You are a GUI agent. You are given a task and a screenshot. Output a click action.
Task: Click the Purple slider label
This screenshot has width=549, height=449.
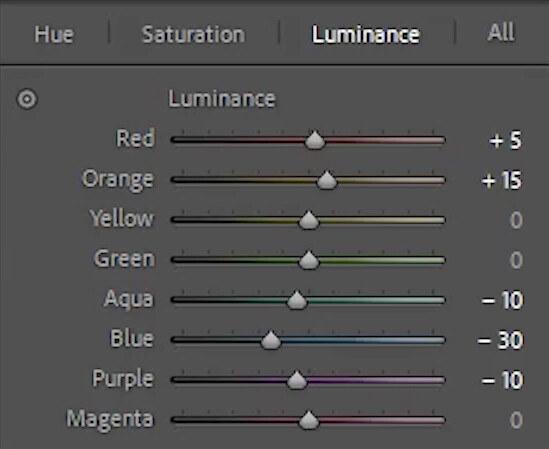pos(123,380)
